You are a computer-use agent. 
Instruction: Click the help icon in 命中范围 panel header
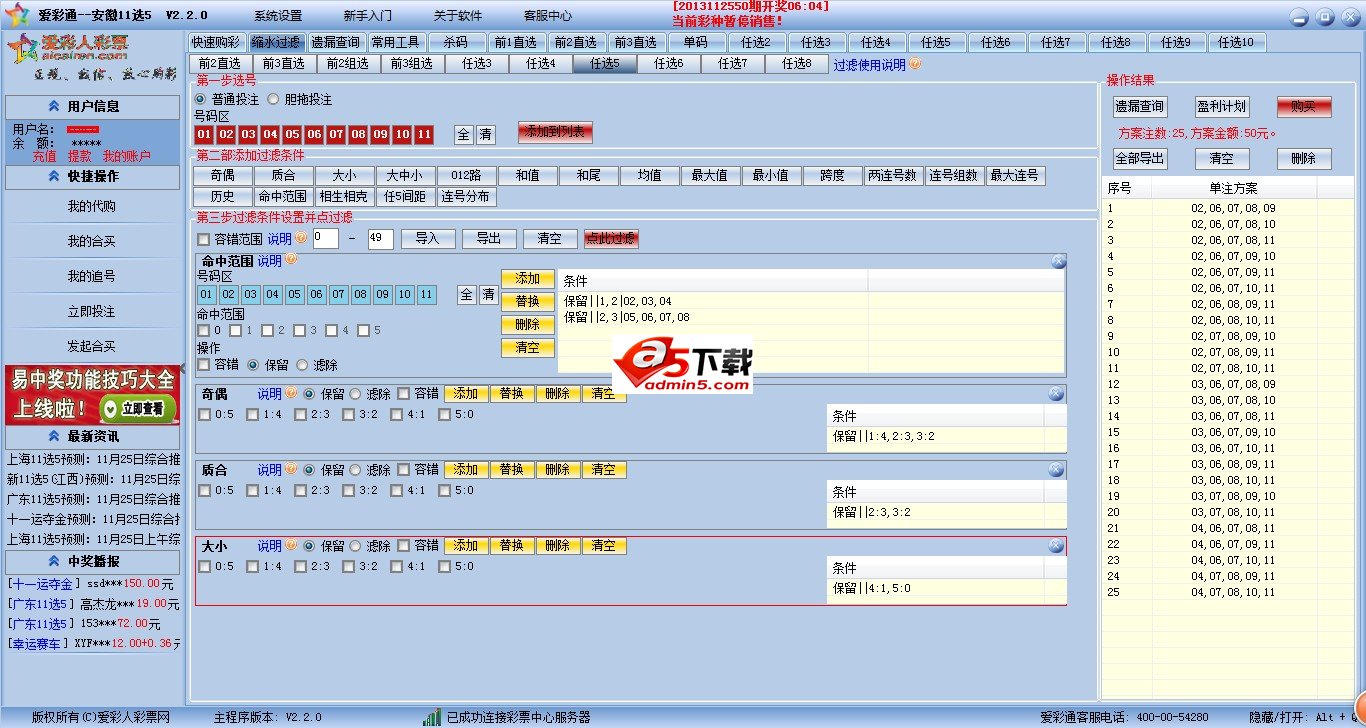click(x=291, y=260)
